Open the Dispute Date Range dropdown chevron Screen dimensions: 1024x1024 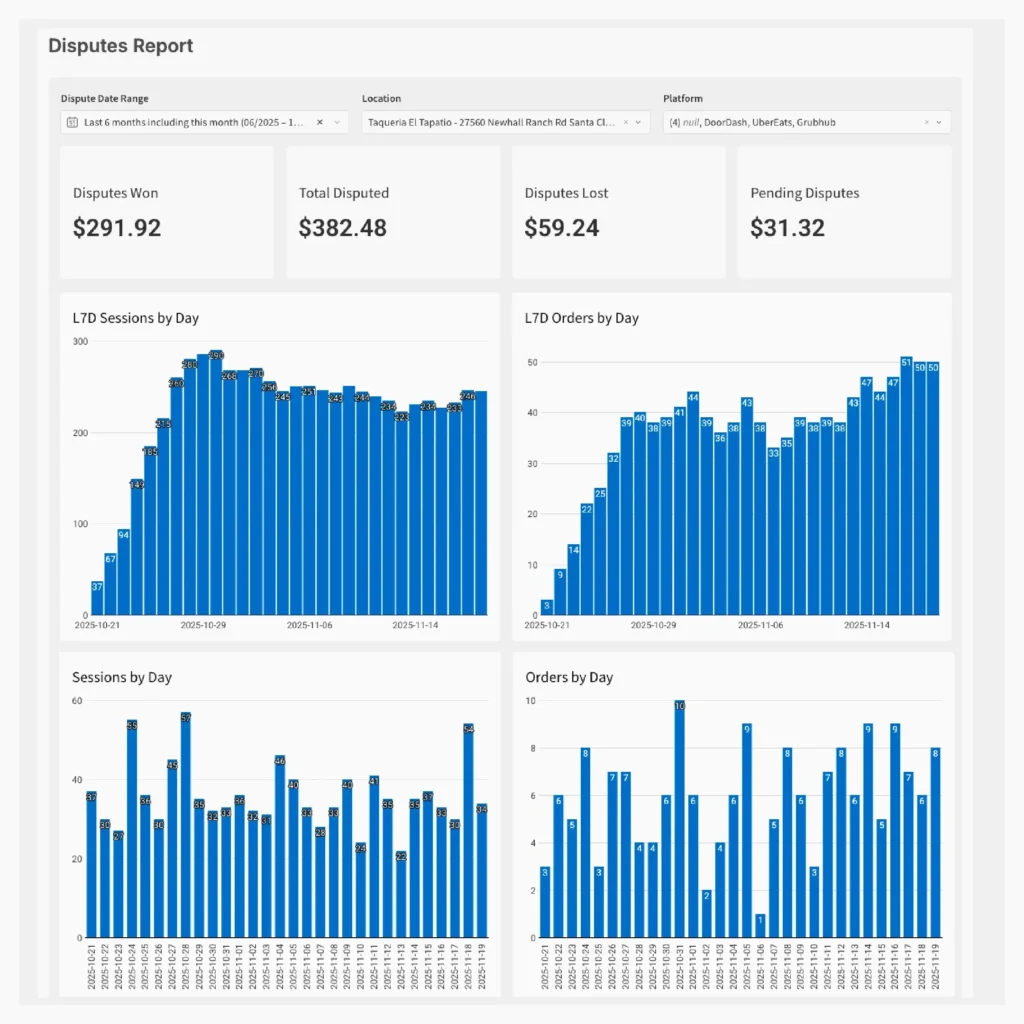(337, 122)
